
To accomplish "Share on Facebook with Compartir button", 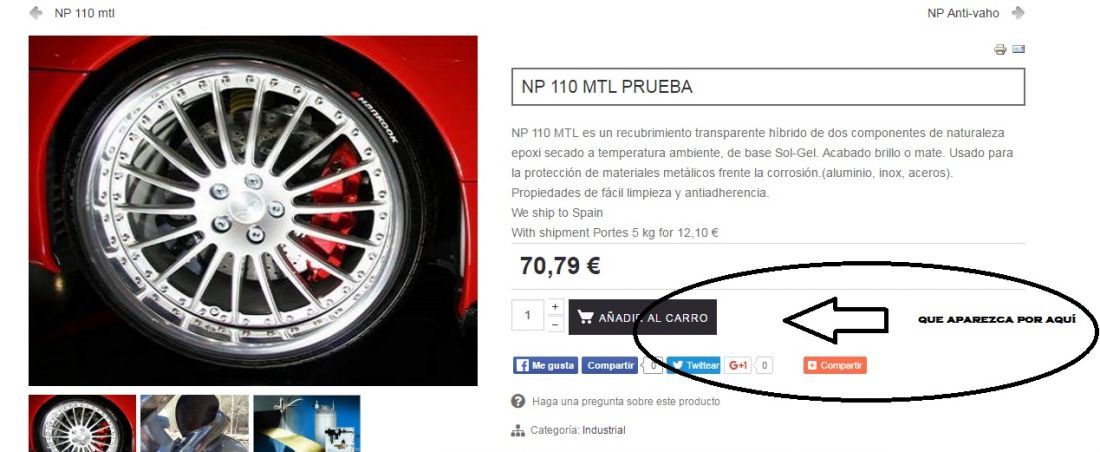I will coord(610,365).
